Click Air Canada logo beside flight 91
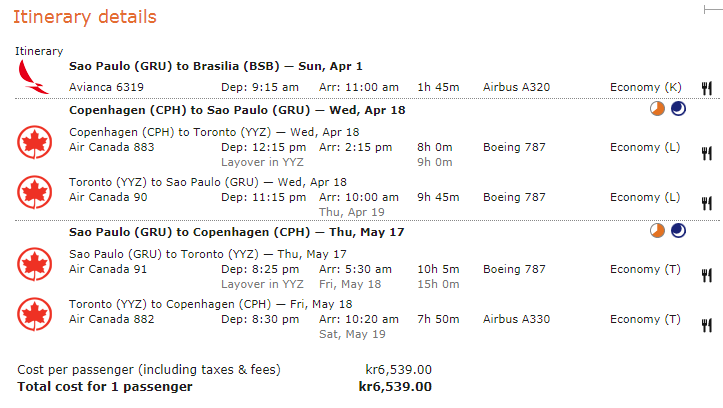Screen dimensions: 723x408 pos(35,264)
